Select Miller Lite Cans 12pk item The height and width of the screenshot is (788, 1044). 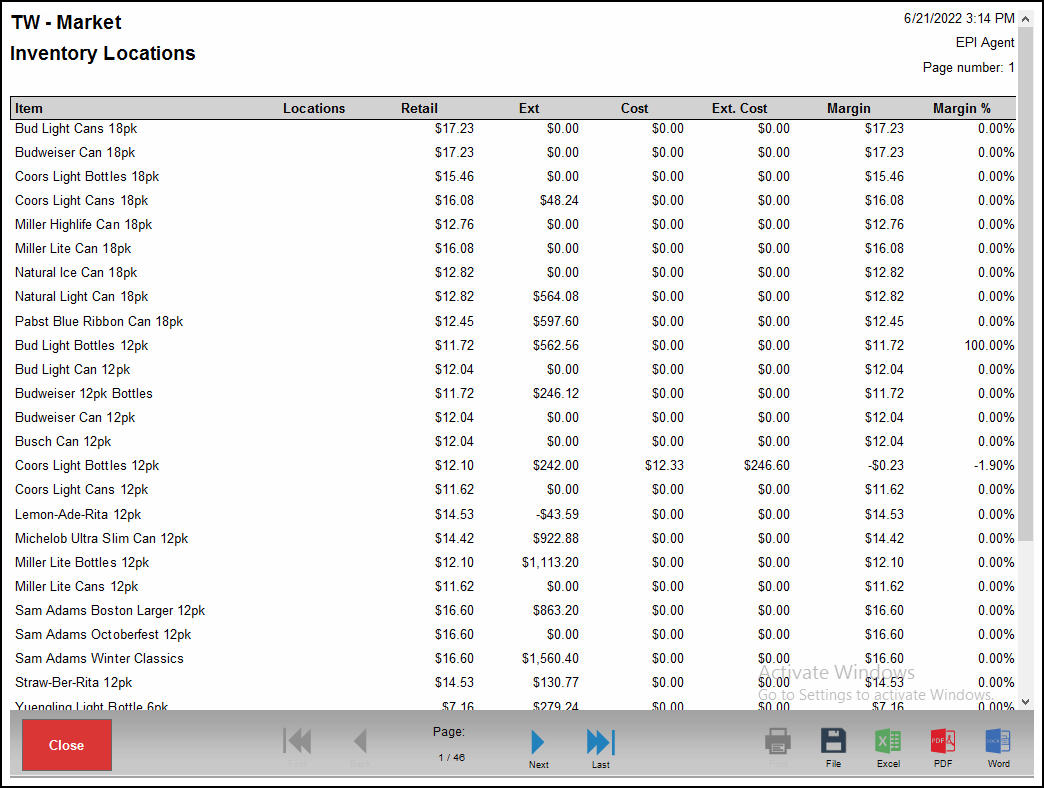[77, 586]
